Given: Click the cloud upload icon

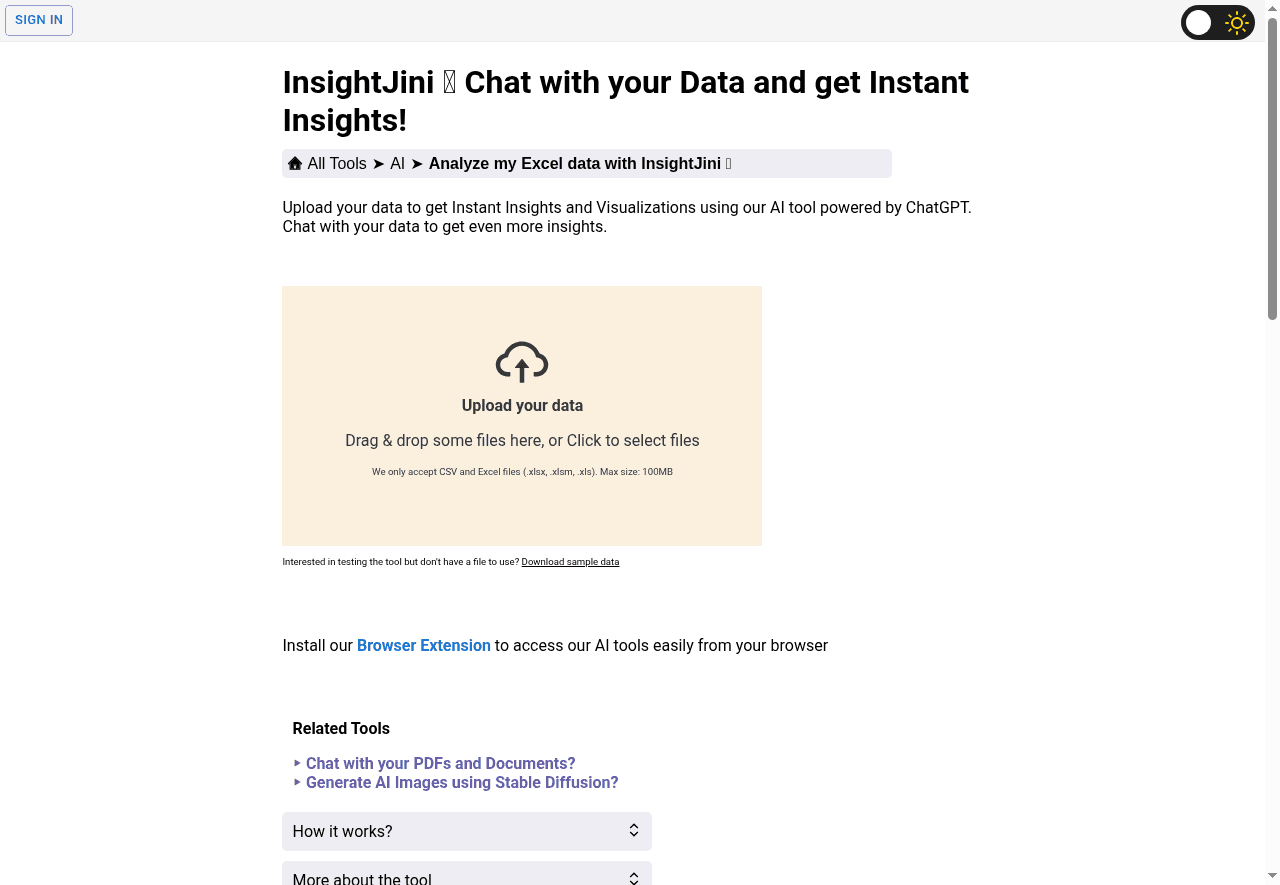Looking at the screenshot, I should [x=521, y=362].
